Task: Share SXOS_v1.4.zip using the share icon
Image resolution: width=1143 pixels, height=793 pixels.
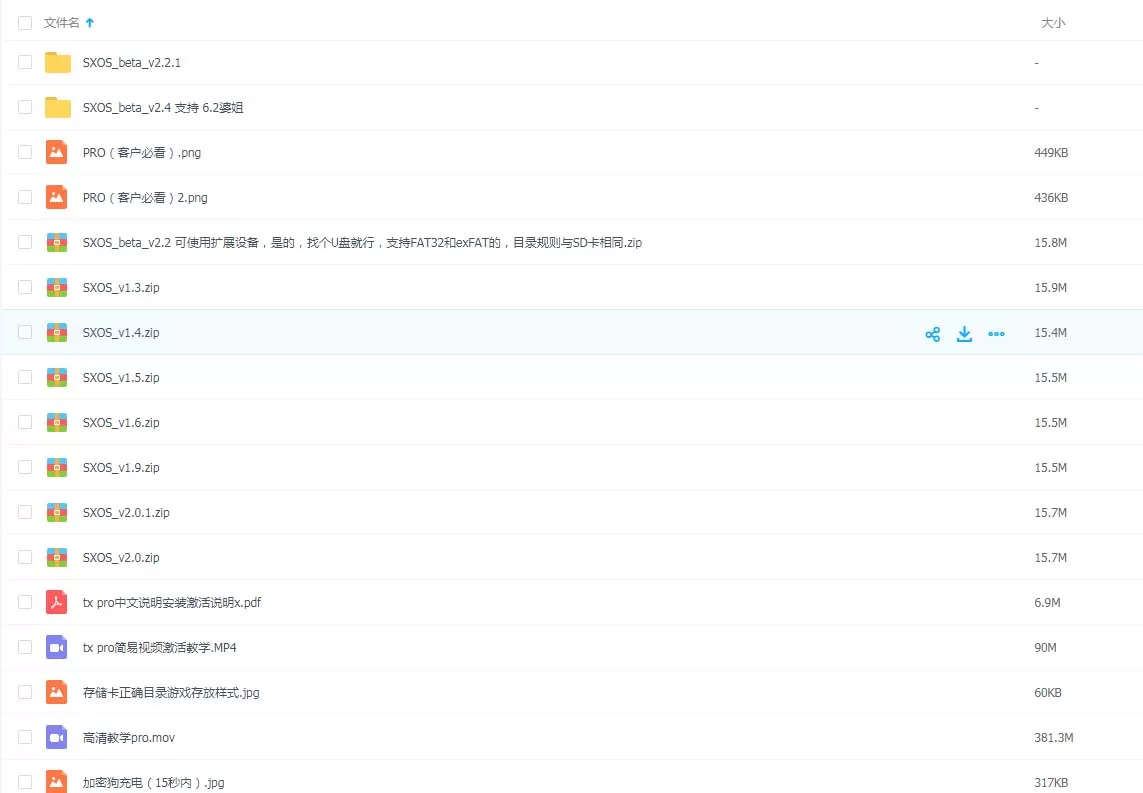Action: click(x=932, y=333)
